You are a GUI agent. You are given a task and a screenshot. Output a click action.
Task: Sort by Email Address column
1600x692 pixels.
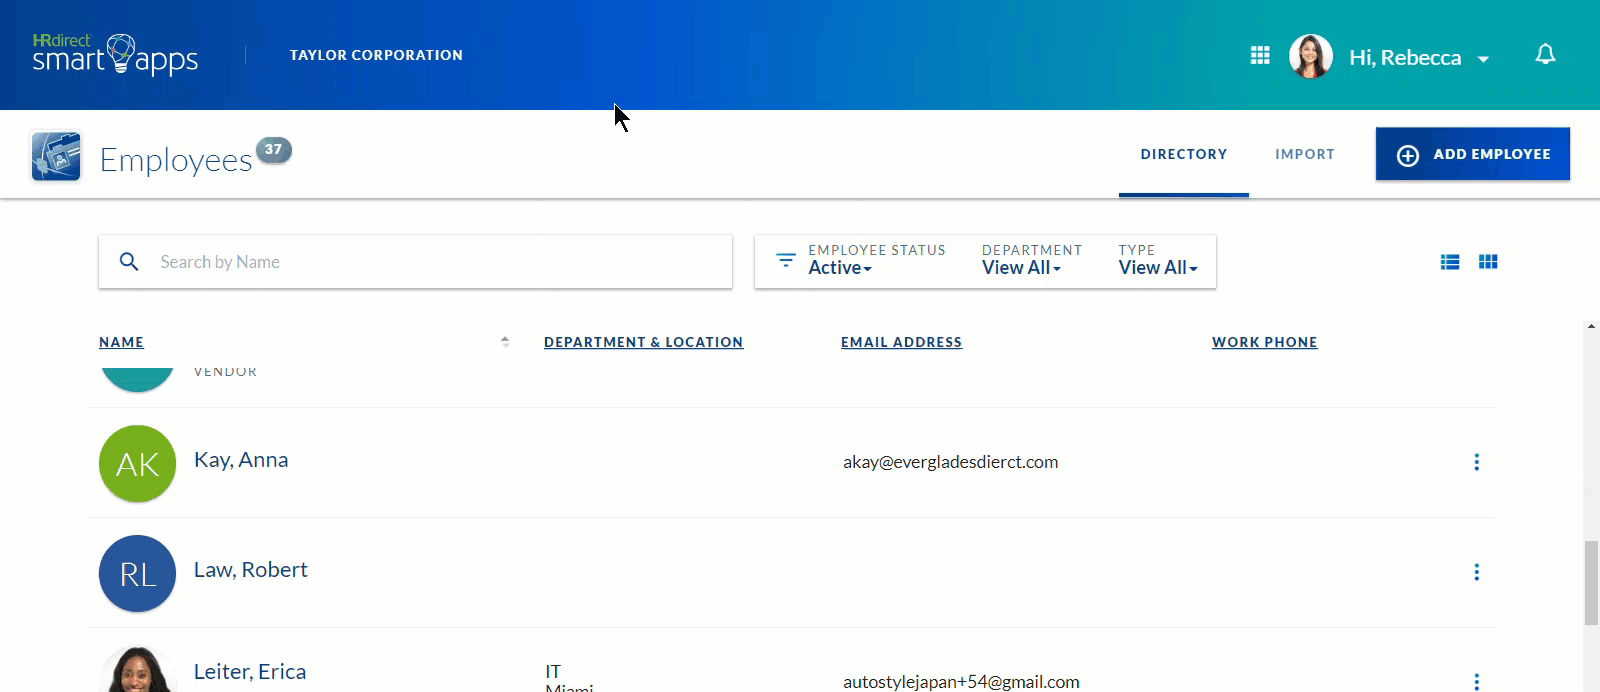tap(901, 342)
